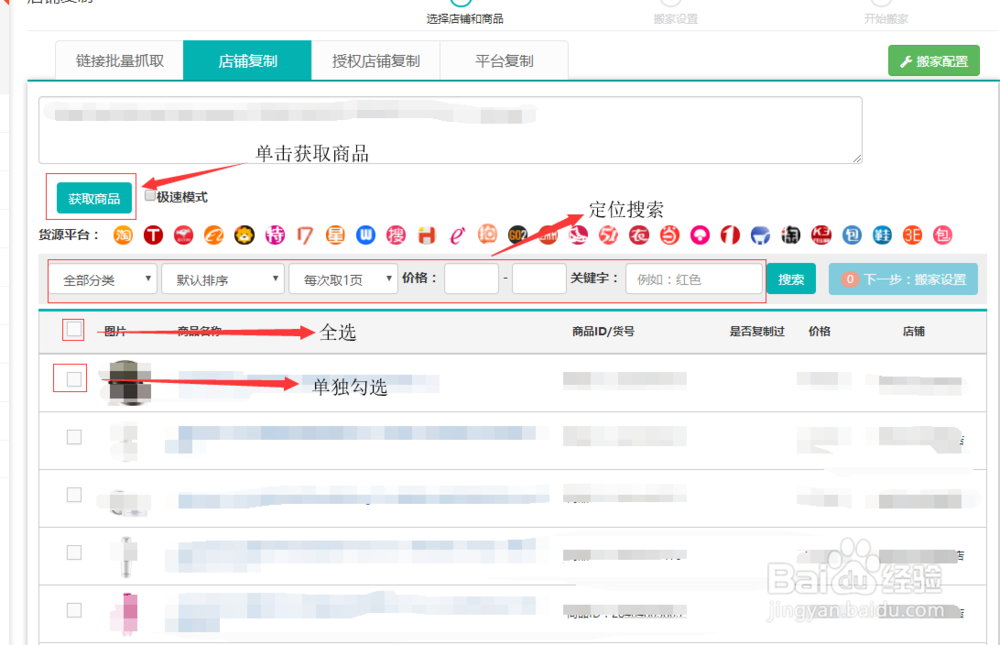Choose the orange Alibaba 1688 platform icon
This screenshot has width=1000, height=645.
click(x=214, y=235)
